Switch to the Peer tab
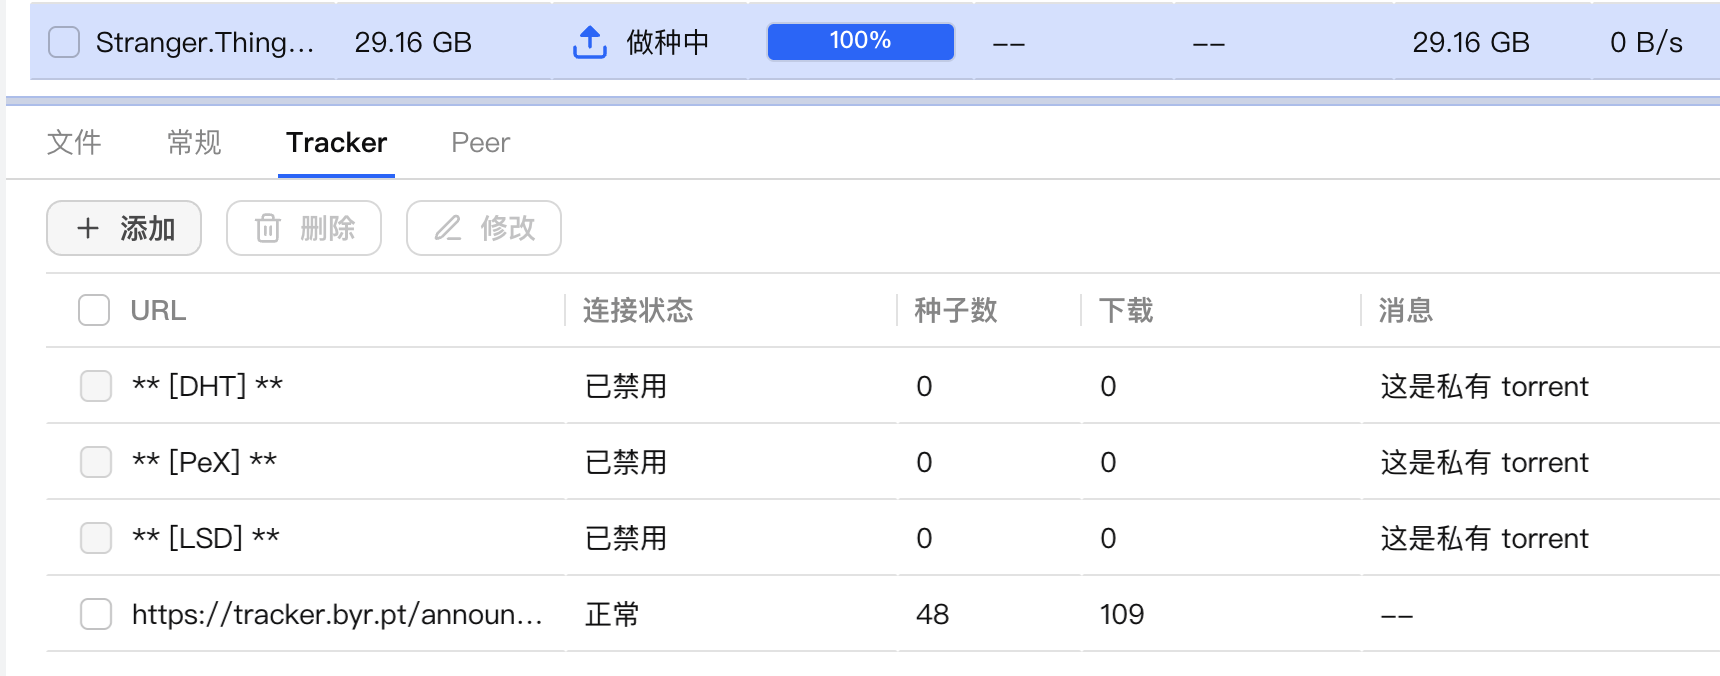This screenshot has height=676, width=1720. click(480, 142)
